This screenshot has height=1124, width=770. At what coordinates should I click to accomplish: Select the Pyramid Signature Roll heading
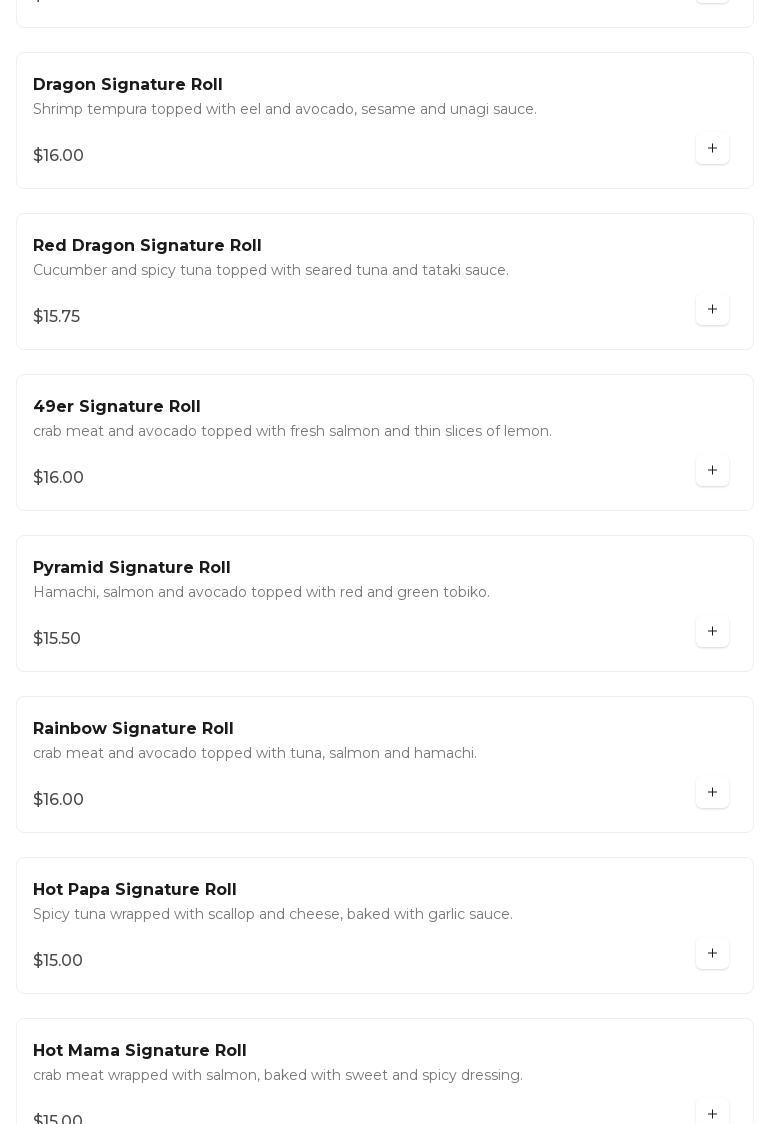point(132,568)
